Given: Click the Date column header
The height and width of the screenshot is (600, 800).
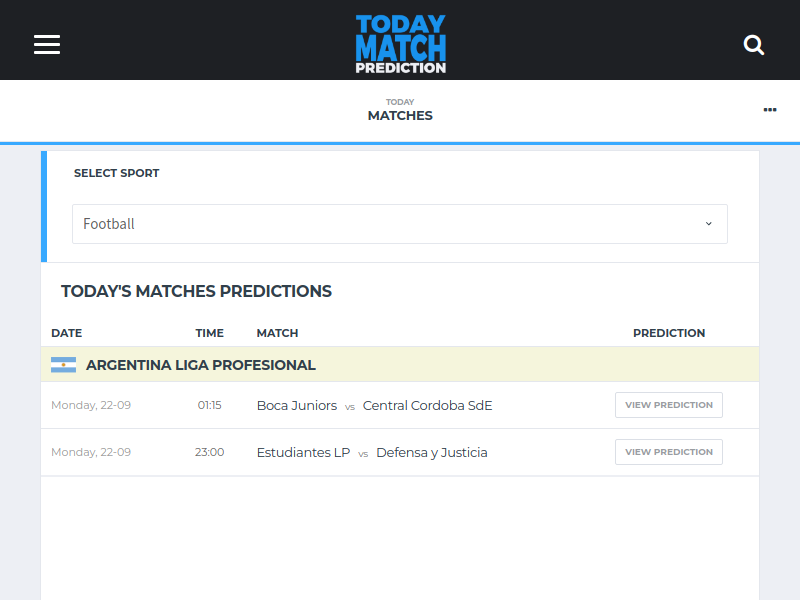Looking at the screenshot, I should [x=66, y=333].
